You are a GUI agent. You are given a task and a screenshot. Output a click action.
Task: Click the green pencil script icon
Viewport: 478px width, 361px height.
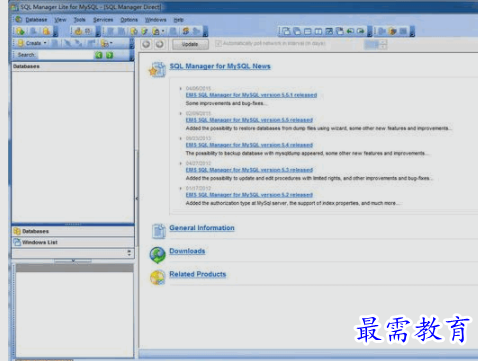coord(144,31)
